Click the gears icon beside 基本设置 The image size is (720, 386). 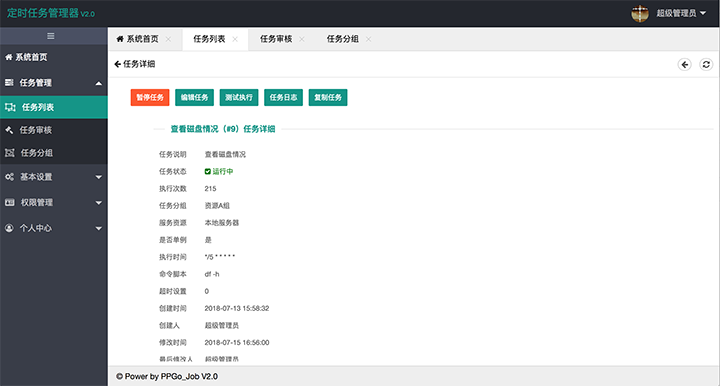point(10,177)
